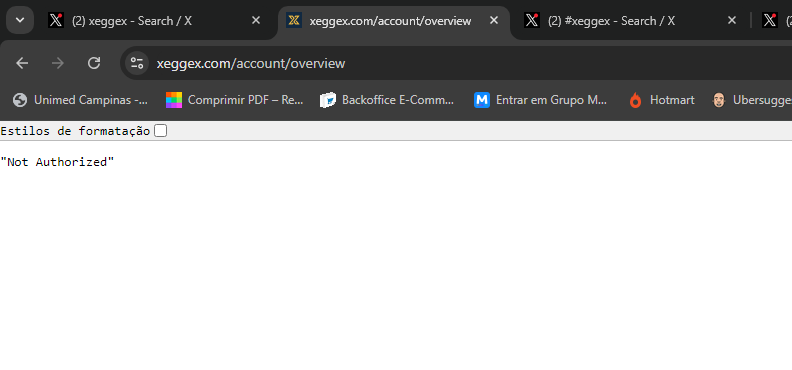
Task: Switch to the "xeggex - Search / X" tab
Action: 157,21
